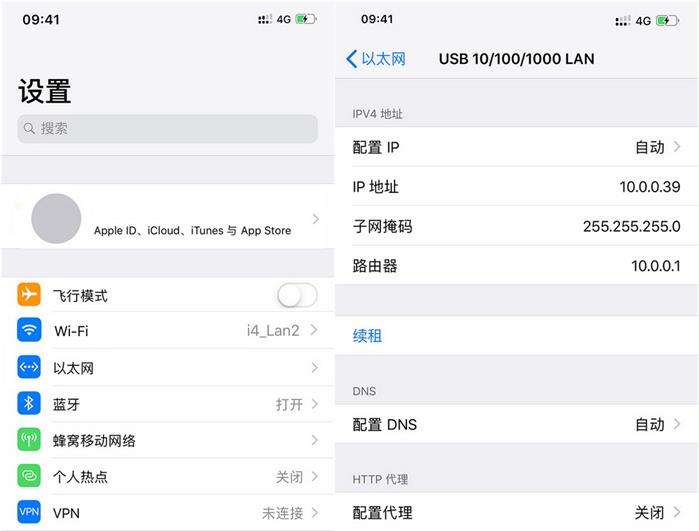Tap the 路由器 label

pyautogui.click(x=374, y=266)
